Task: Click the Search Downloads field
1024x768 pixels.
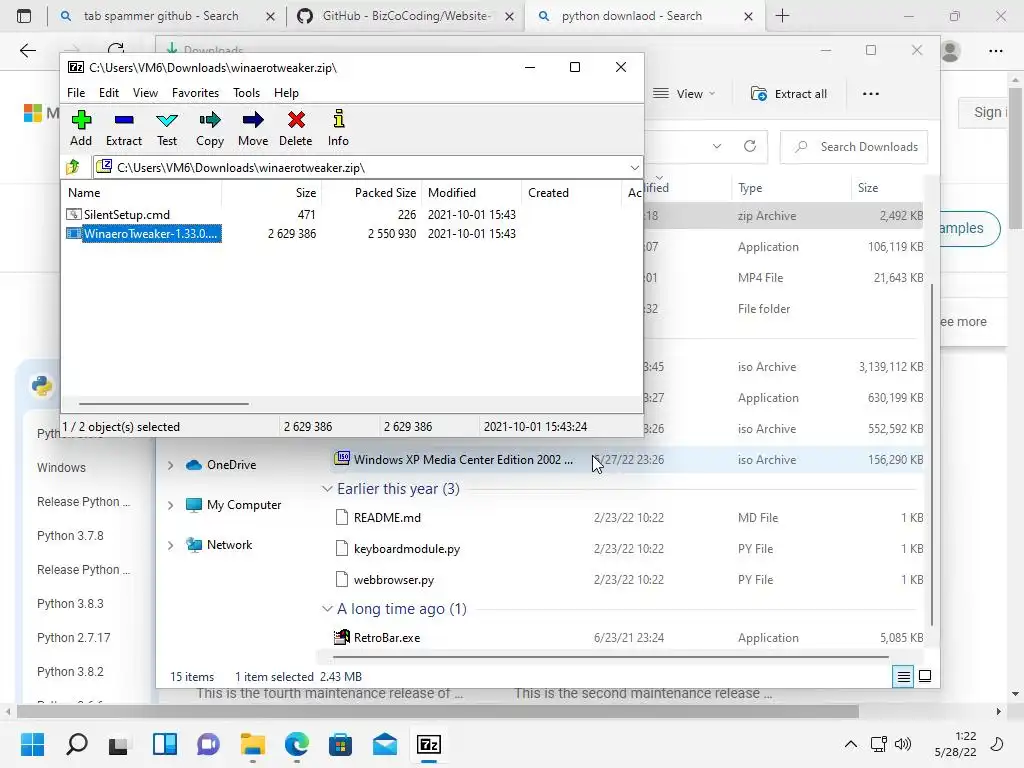Action: click(854, 147)
